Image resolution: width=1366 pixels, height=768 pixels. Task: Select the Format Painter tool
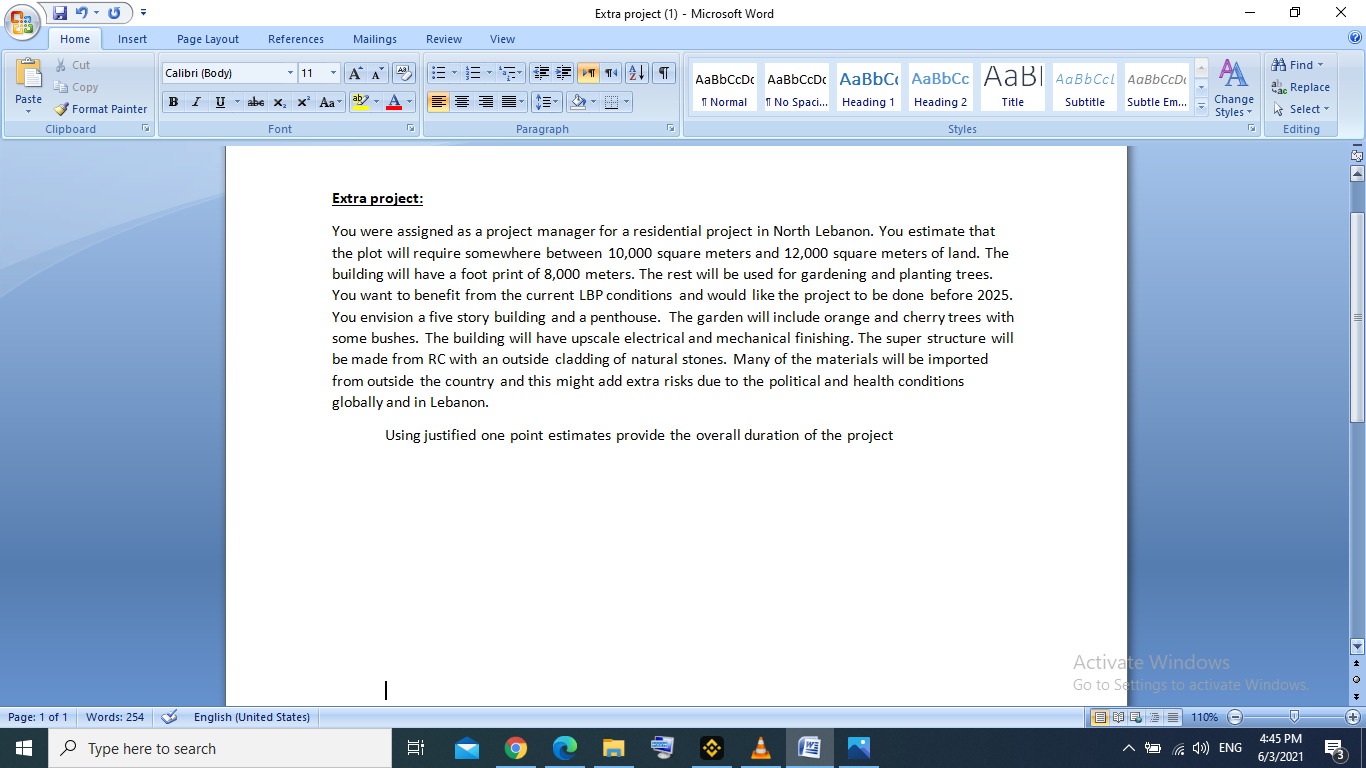click(x=100, y=109)
